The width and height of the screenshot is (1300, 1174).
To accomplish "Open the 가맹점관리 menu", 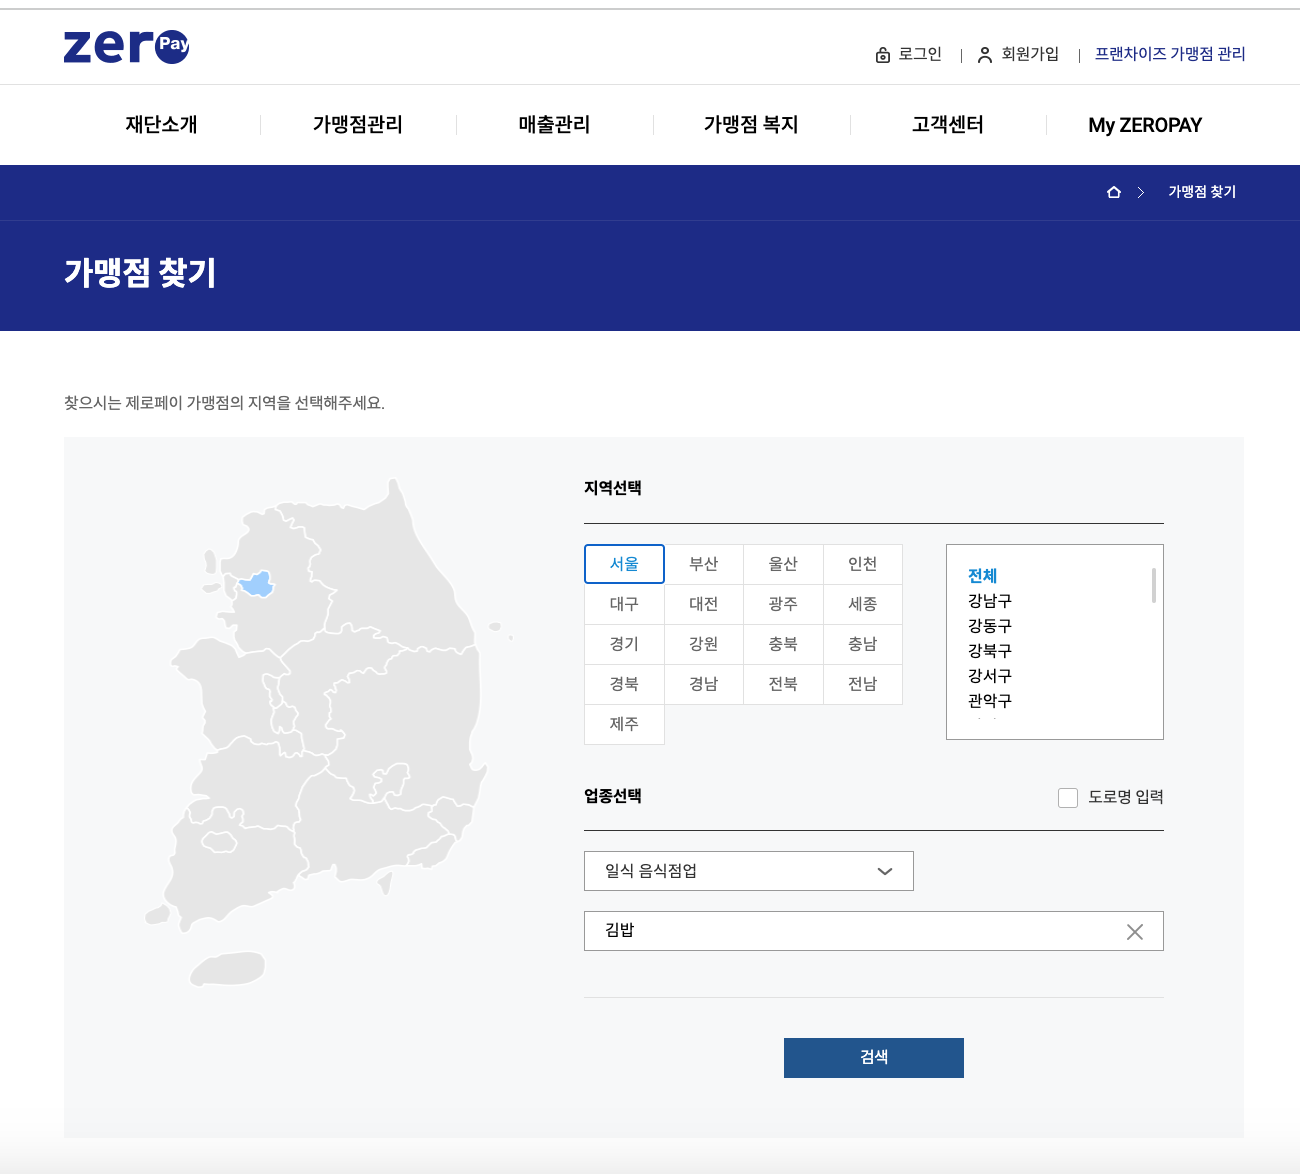I will click(x=357, y=124).
